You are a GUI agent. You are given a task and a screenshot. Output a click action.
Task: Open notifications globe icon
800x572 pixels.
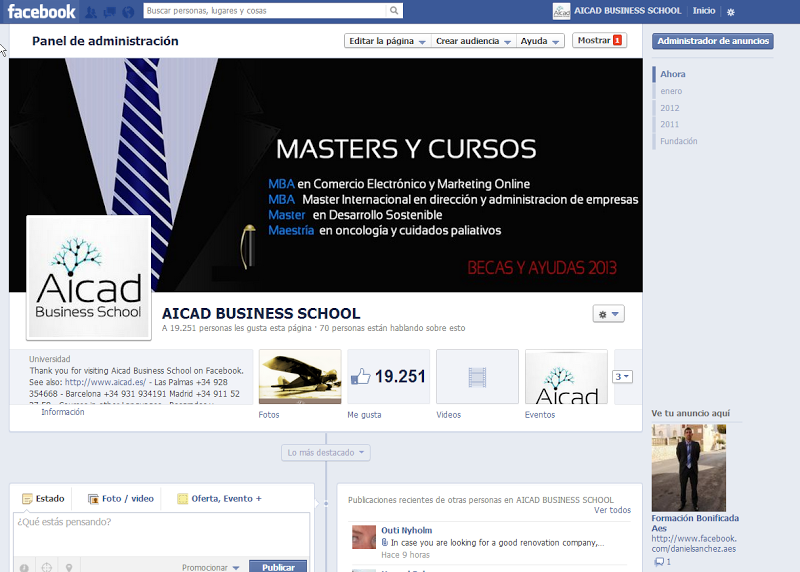coord(128,12)
